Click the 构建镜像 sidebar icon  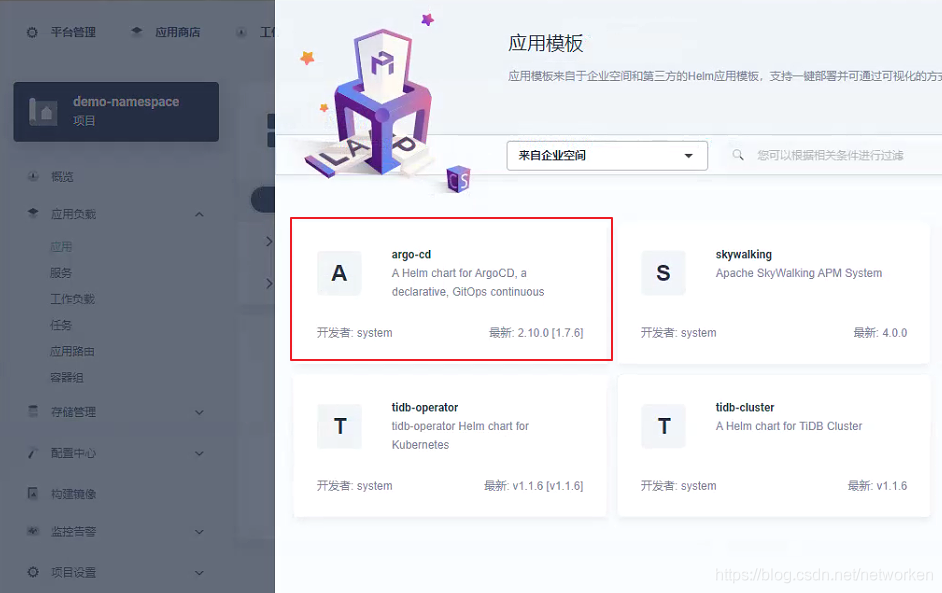tap(33, 493)
